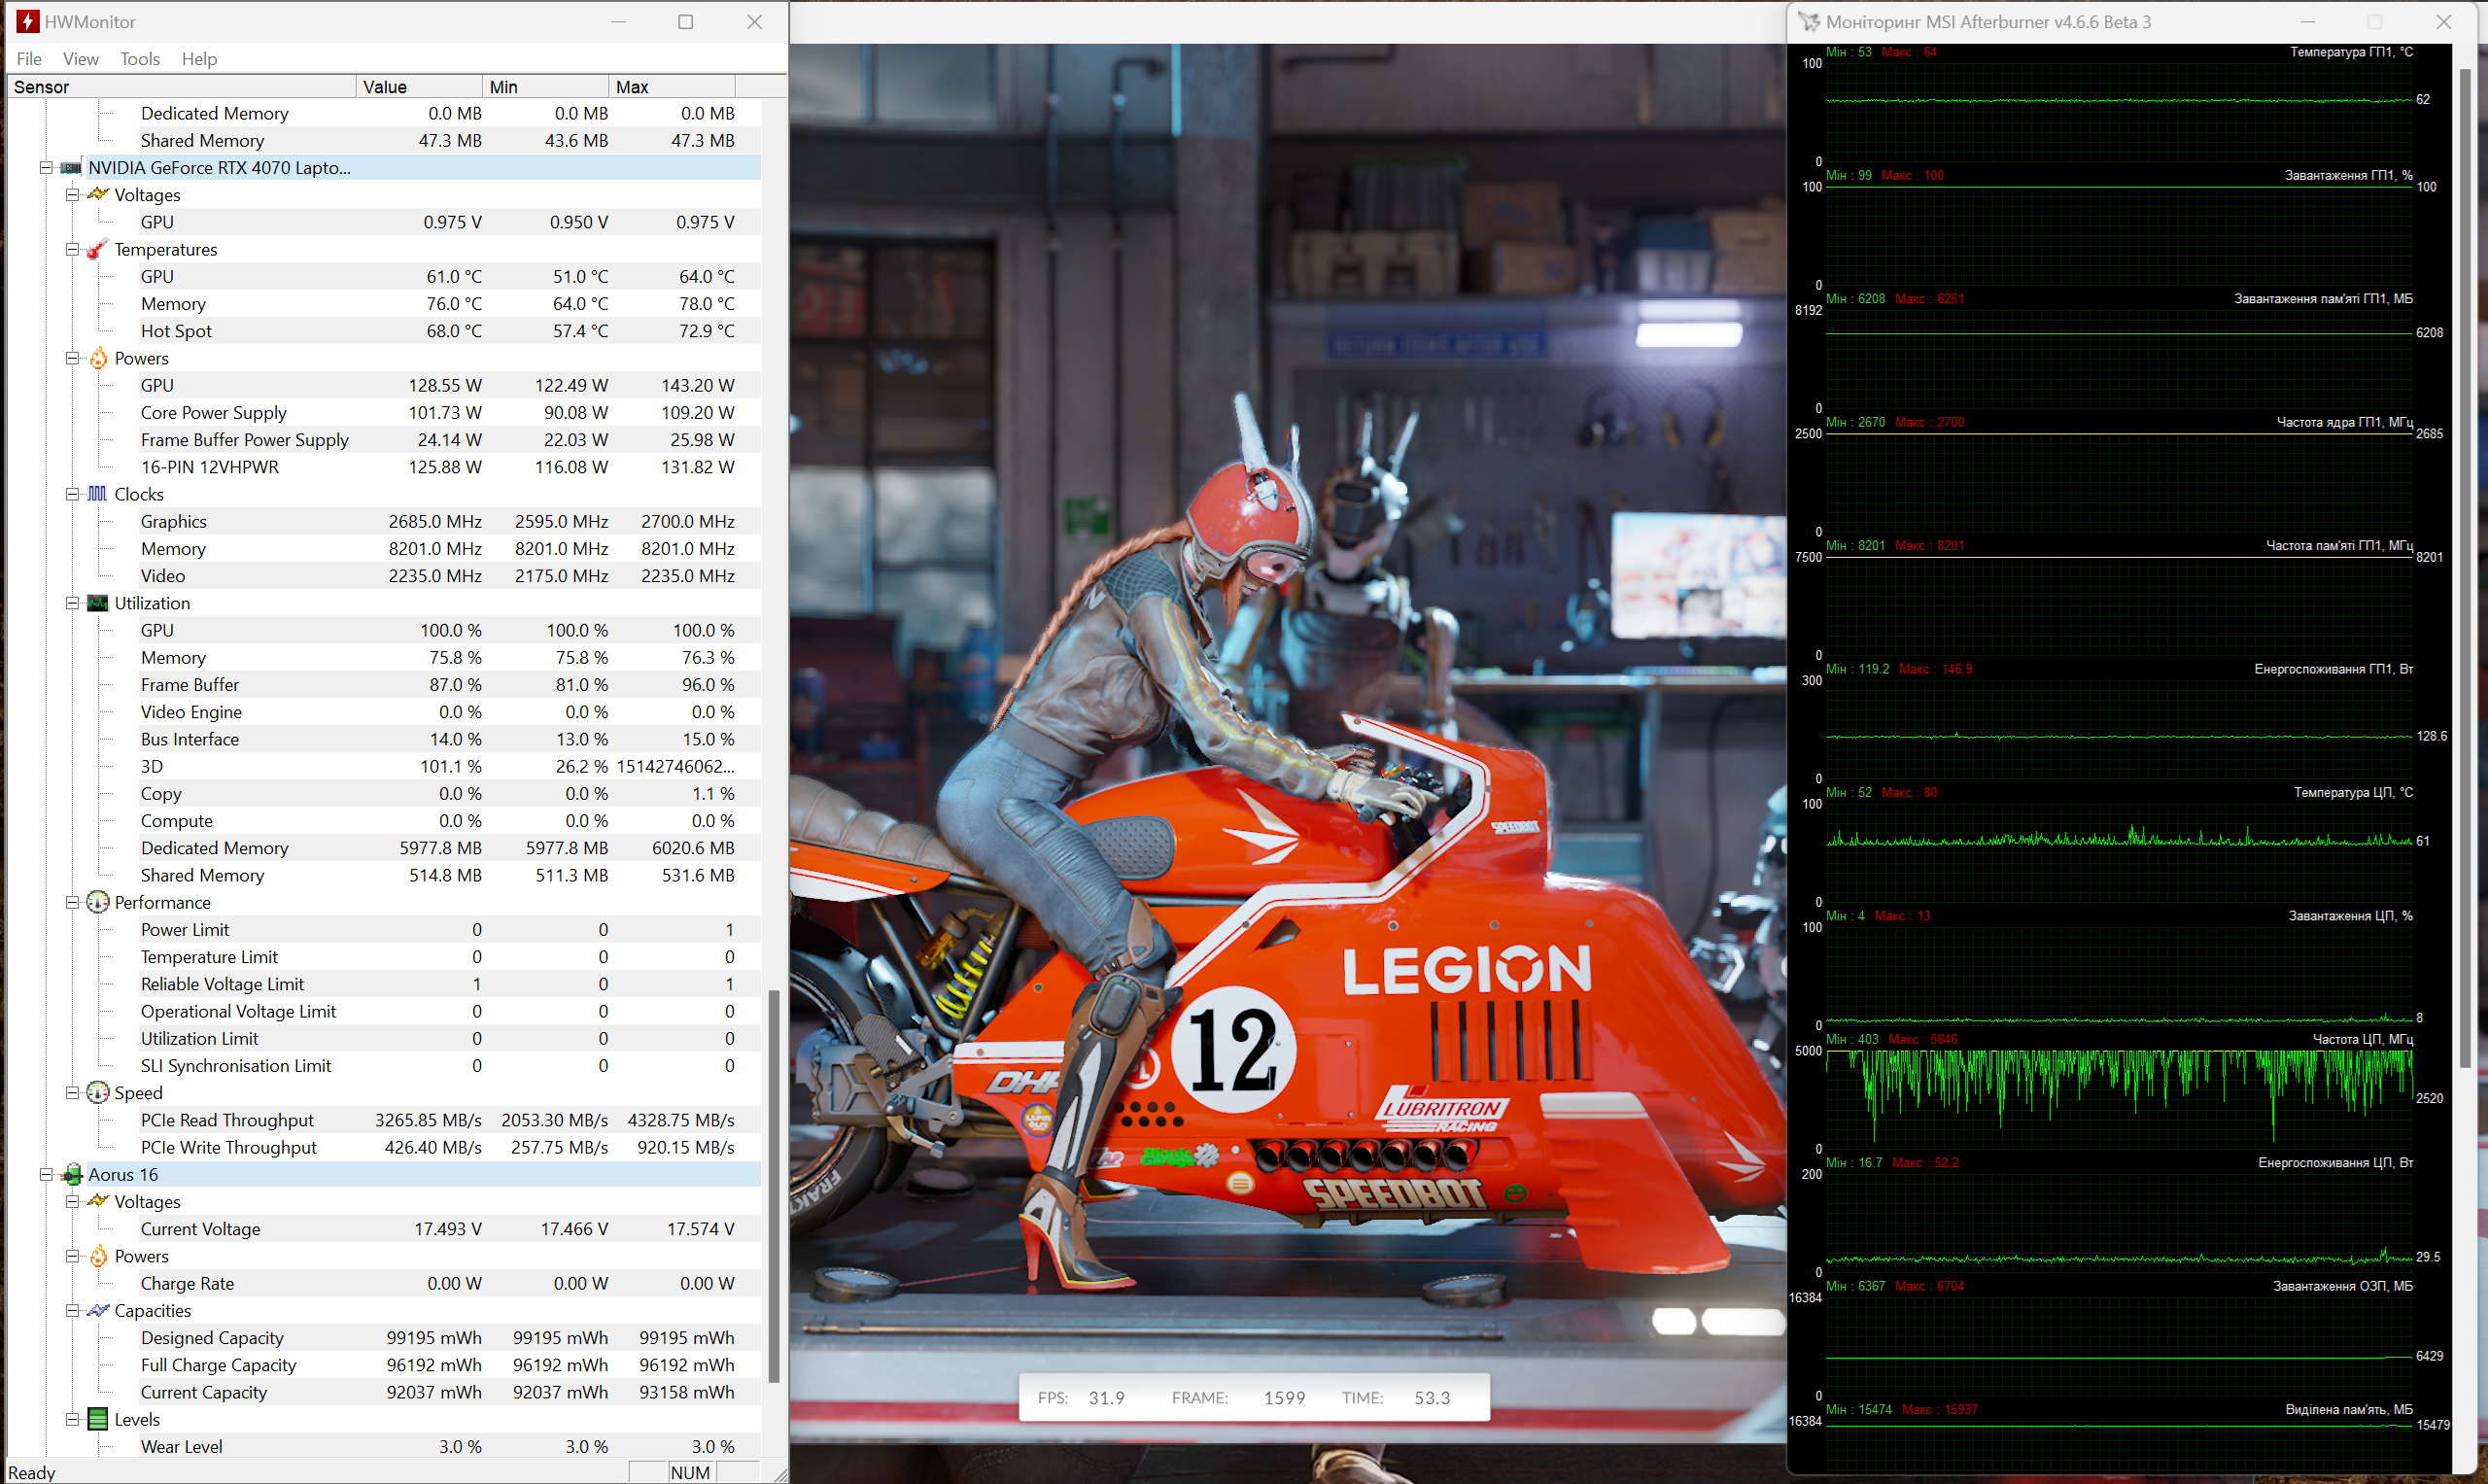Collapse the Levels tree branch
This screenshot has width=2488, height=1484.
[72, 1420]
